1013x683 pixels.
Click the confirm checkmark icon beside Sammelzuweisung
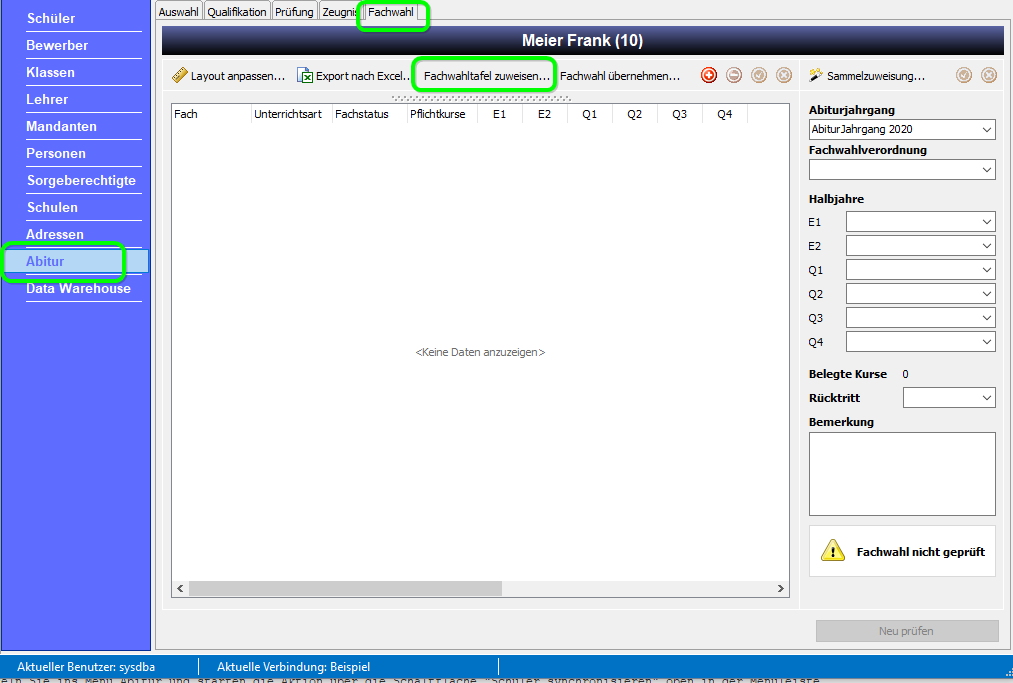point(964,76)
